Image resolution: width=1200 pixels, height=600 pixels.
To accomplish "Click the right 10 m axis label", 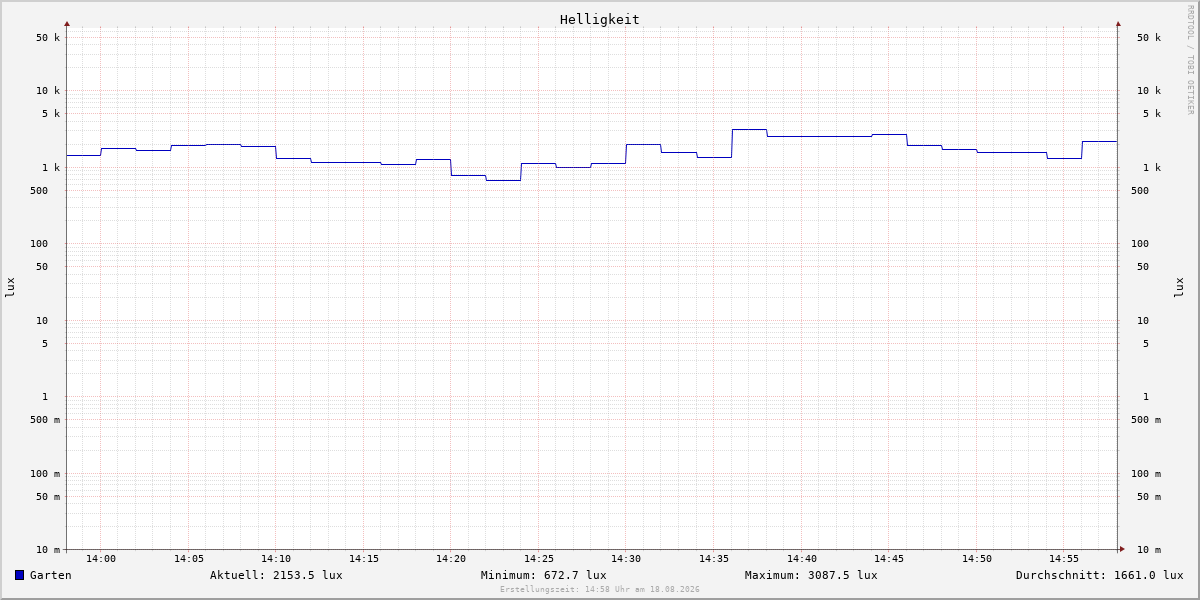I will (1149, 550).
